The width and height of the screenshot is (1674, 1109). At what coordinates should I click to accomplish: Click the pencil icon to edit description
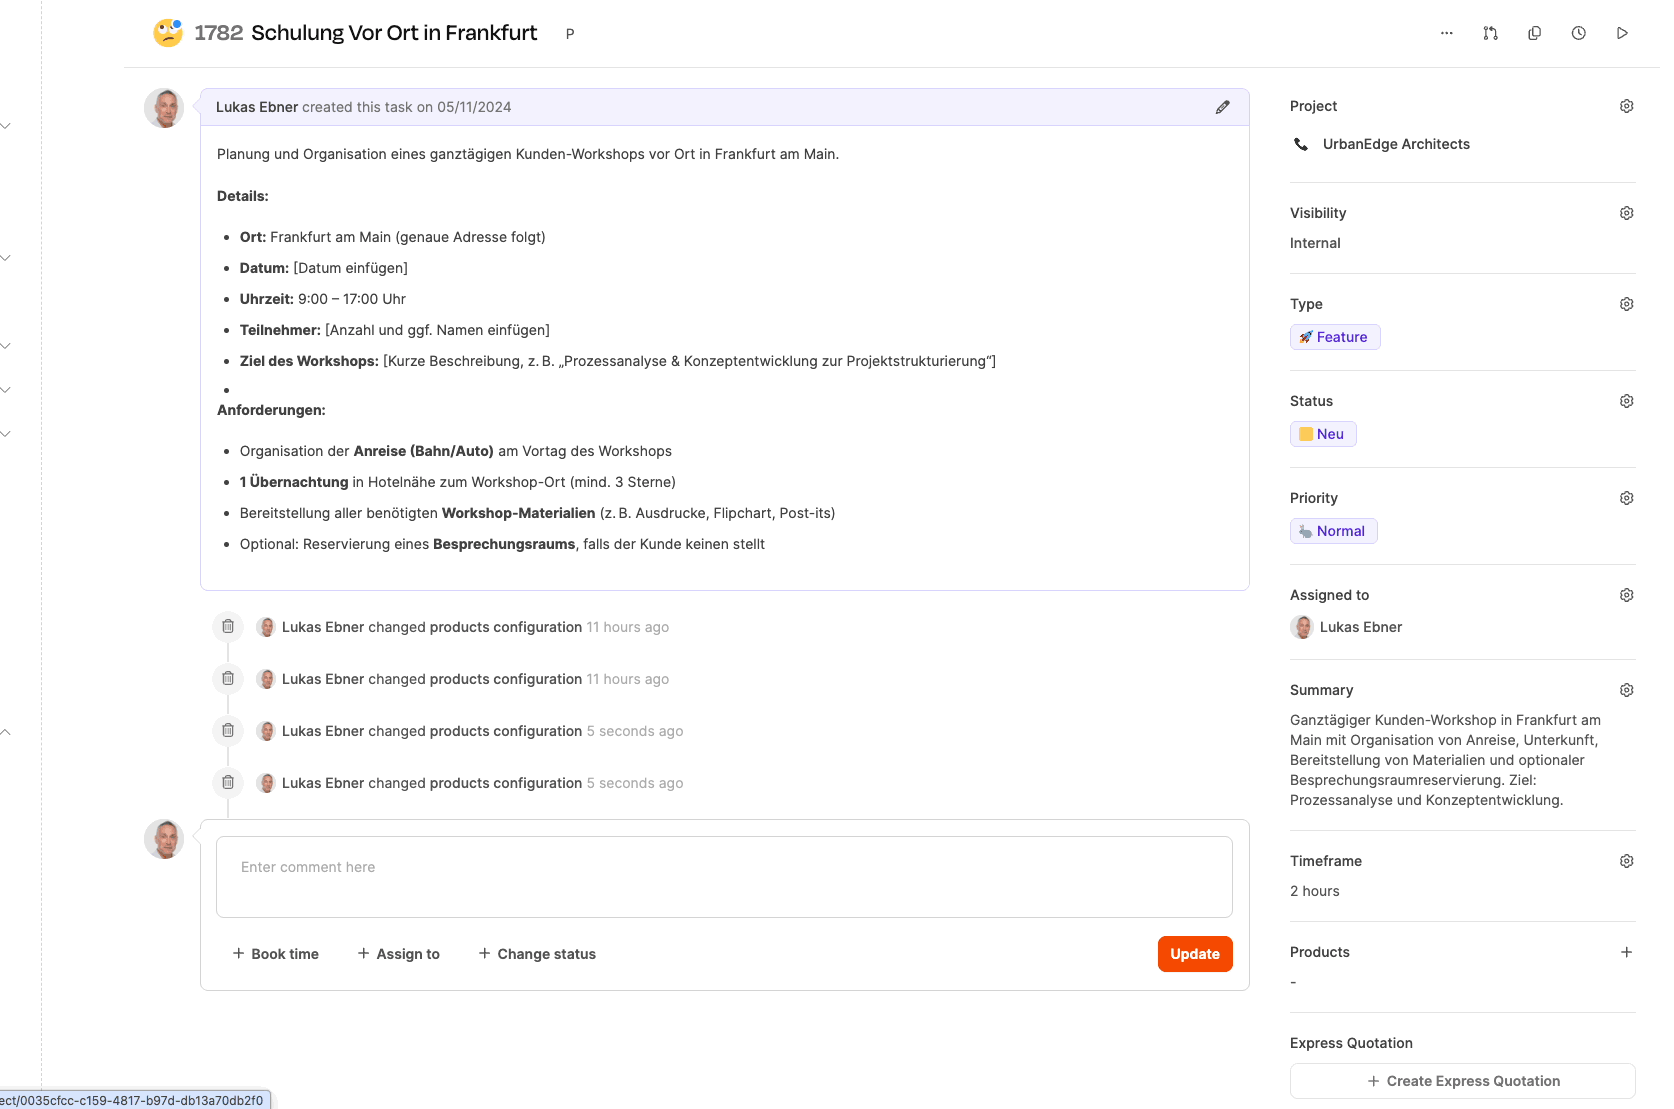[x=1222, y=107]
